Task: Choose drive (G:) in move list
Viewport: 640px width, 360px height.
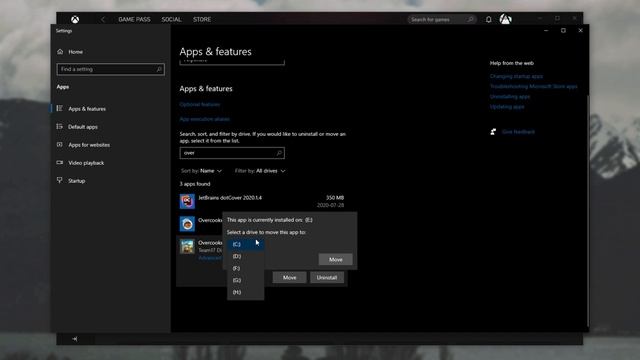Action: tap(245, 280)
